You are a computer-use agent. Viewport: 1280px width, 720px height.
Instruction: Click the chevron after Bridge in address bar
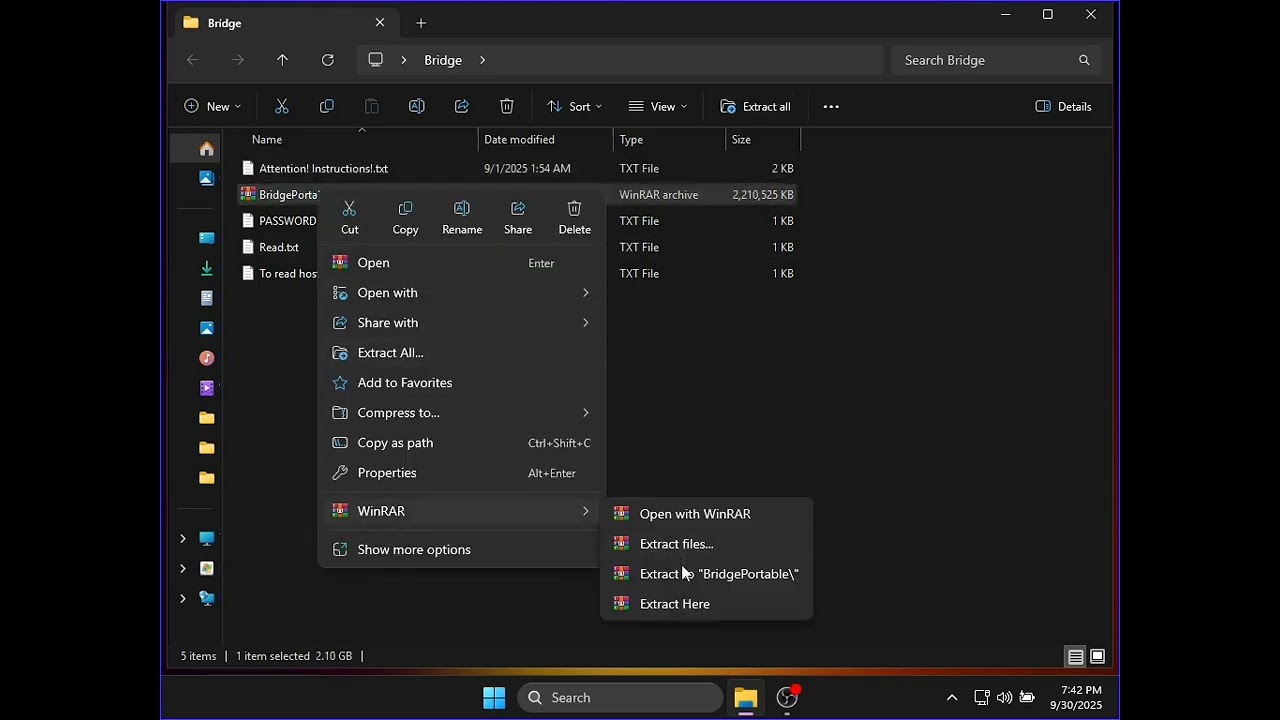(x=482, y=60)
